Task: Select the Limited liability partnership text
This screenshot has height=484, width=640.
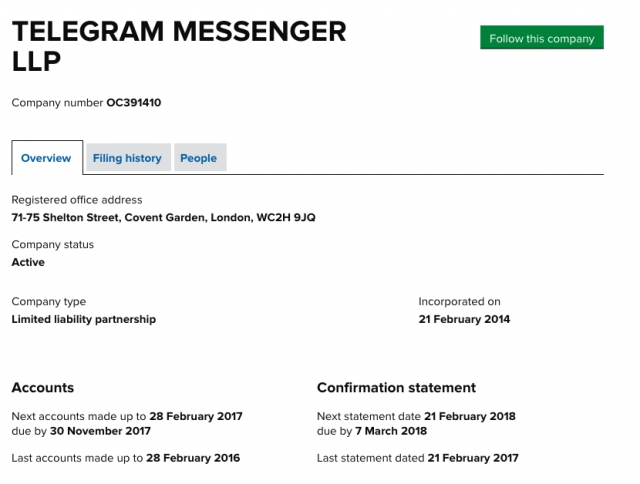Action: pyautogui.click(x=84, y=319)
